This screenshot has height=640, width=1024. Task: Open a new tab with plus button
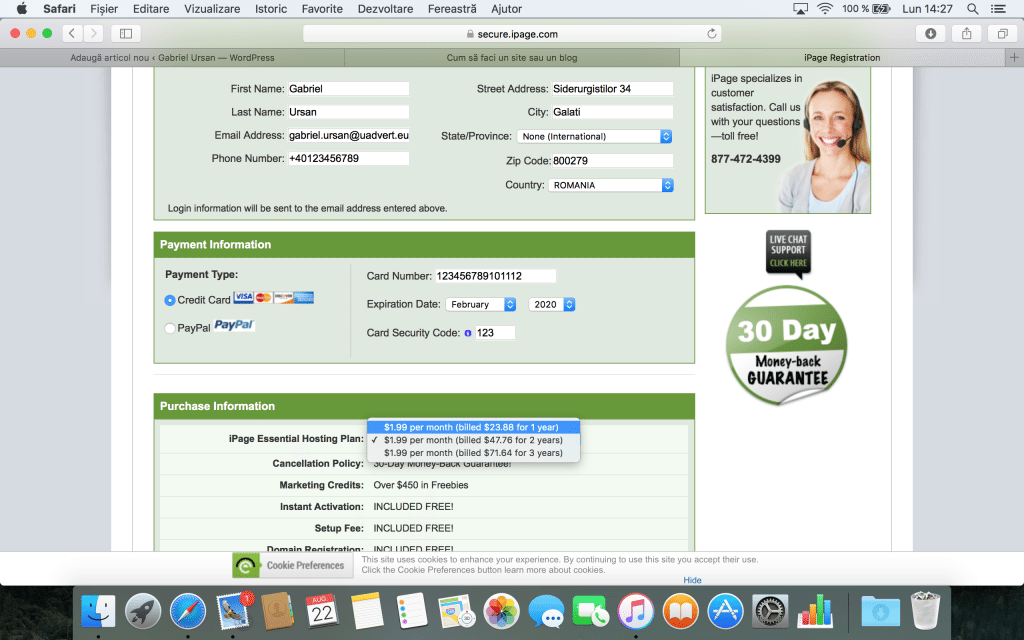pyautogui.click(x=1014, y=57)
